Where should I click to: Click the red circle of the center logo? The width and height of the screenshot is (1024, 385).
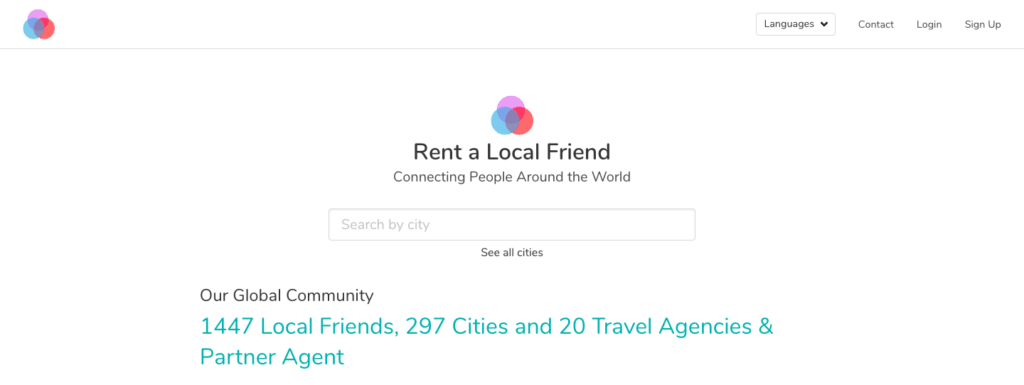click(524, 125)
